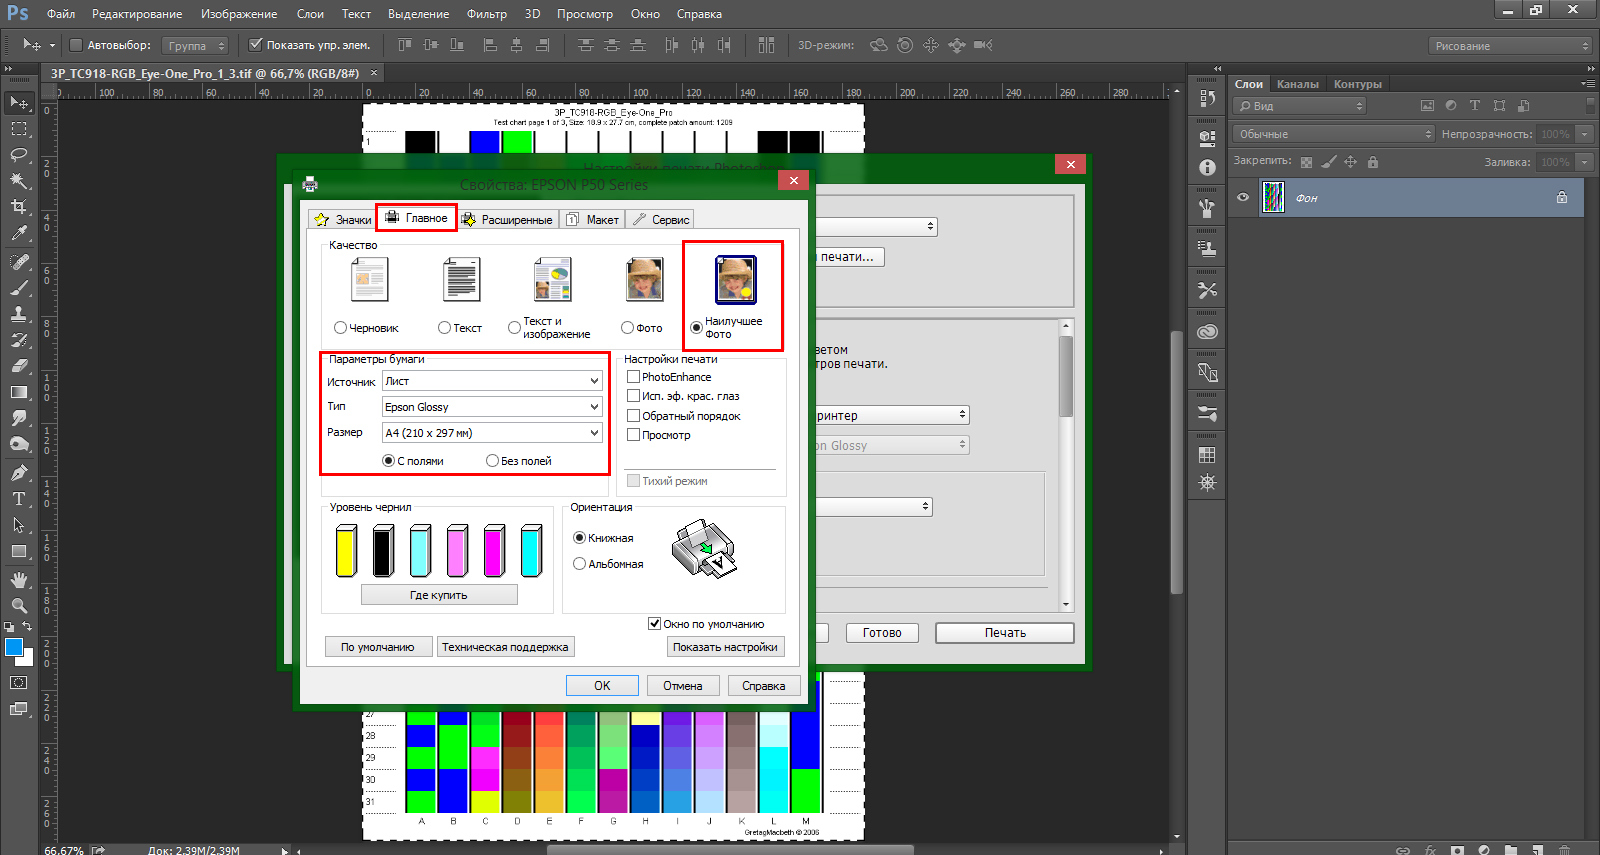Click the Draft quality document icon
Viewport: 1600px width, 855px height.
click(369, 279)
